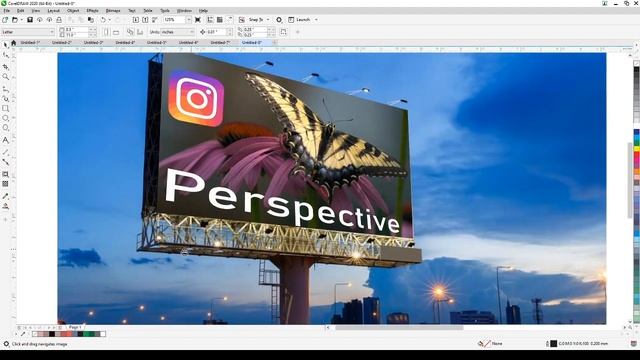Click the vertical scrollbar thumb
This screenshot has height=360, width=640.
(x=629, y=180)
